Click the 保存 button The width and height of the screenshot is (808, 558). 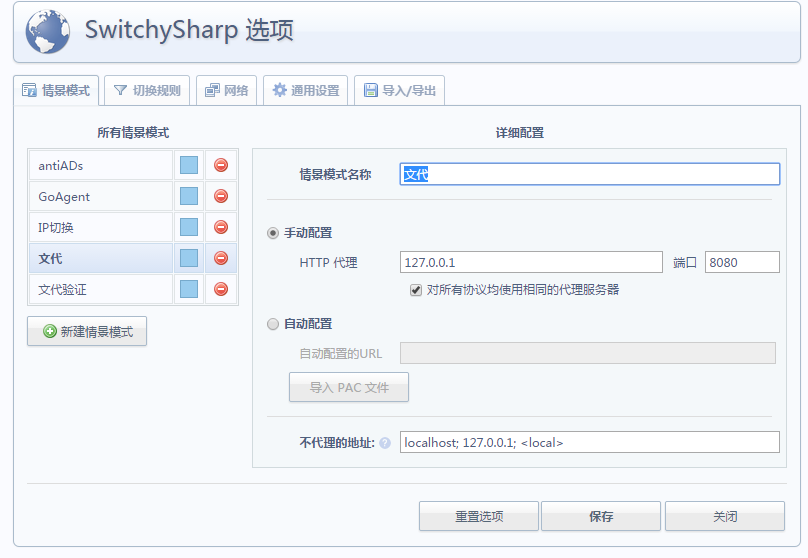pos(601,516)
